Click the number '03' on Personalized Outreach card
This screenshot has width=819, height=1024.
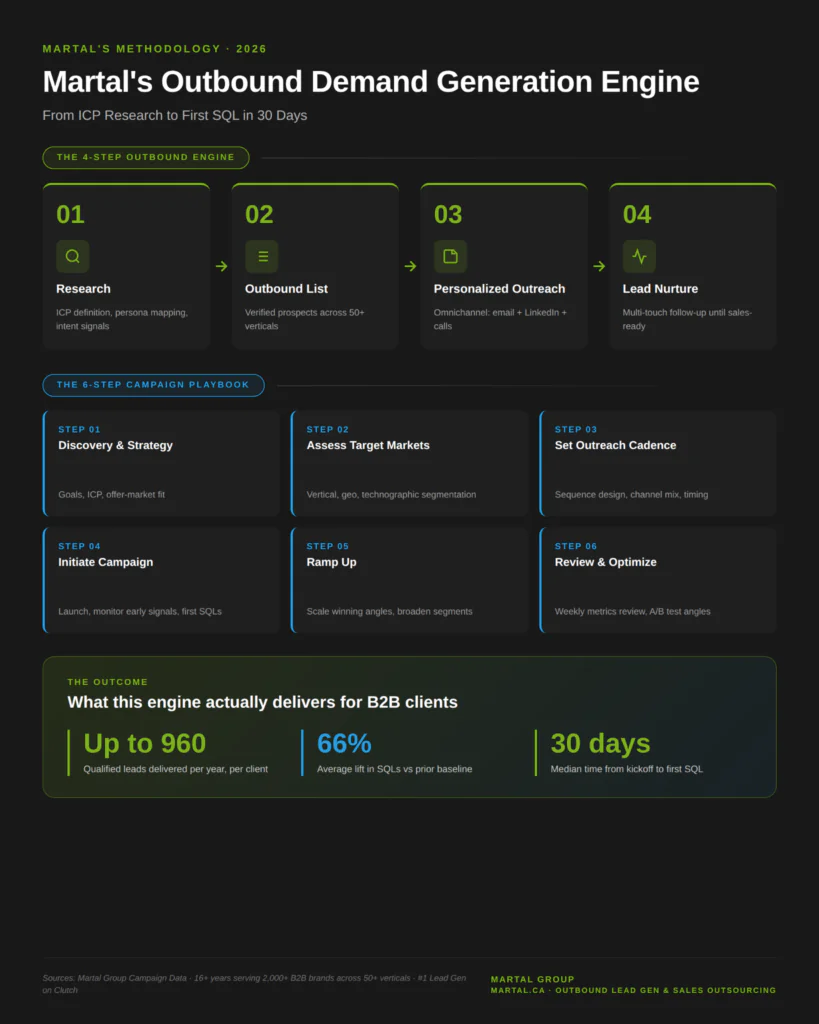click(x=448, y=214)
